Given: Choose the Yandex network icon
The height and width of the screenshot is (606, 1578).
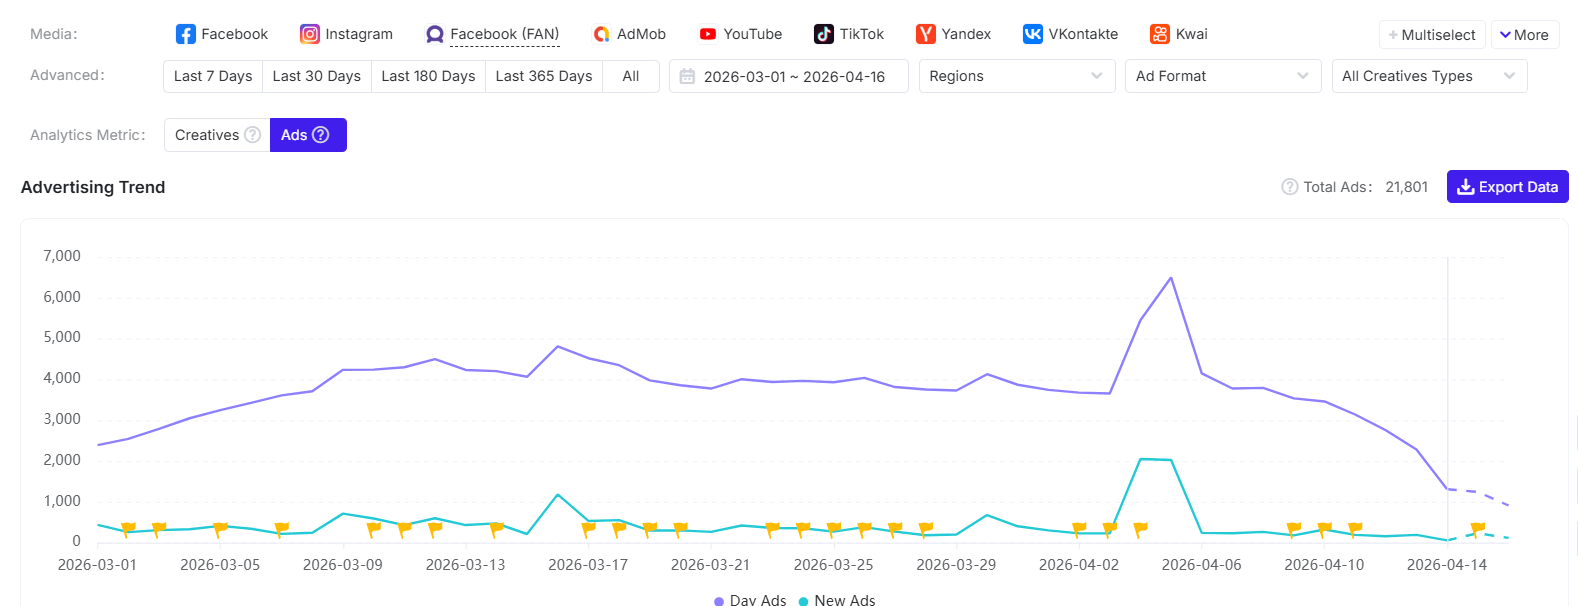Looking at the screenshot, I should pos(926,34).
